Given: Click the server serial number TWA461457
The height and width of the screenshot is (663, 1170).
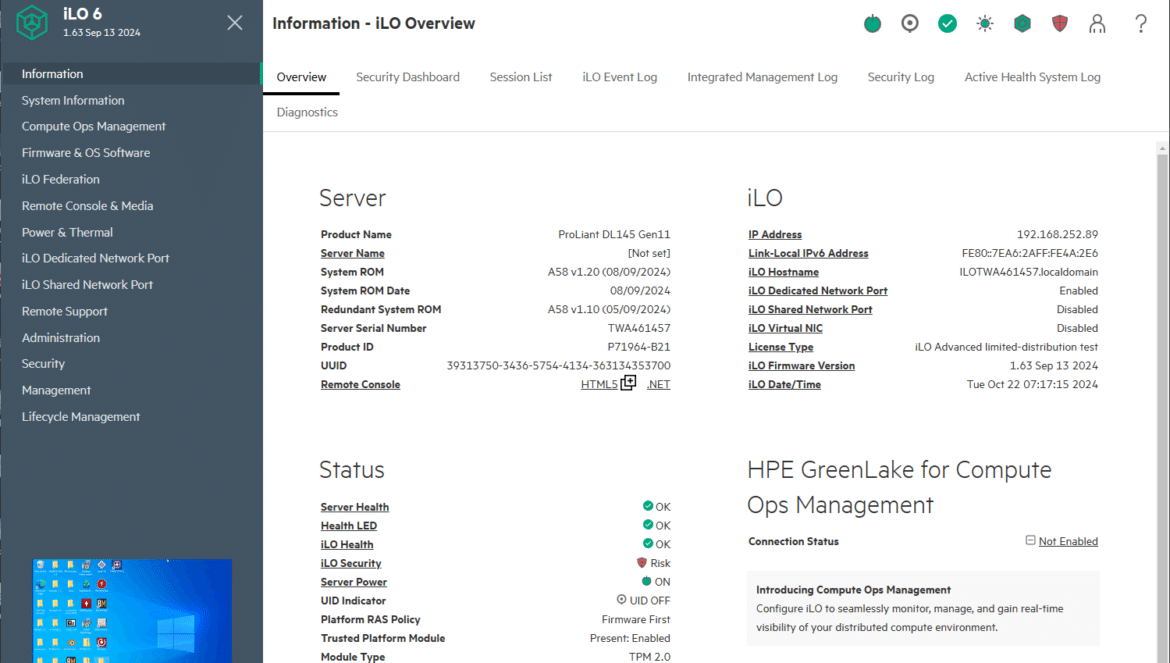Looking at the screenshot, I should [639, 328].
